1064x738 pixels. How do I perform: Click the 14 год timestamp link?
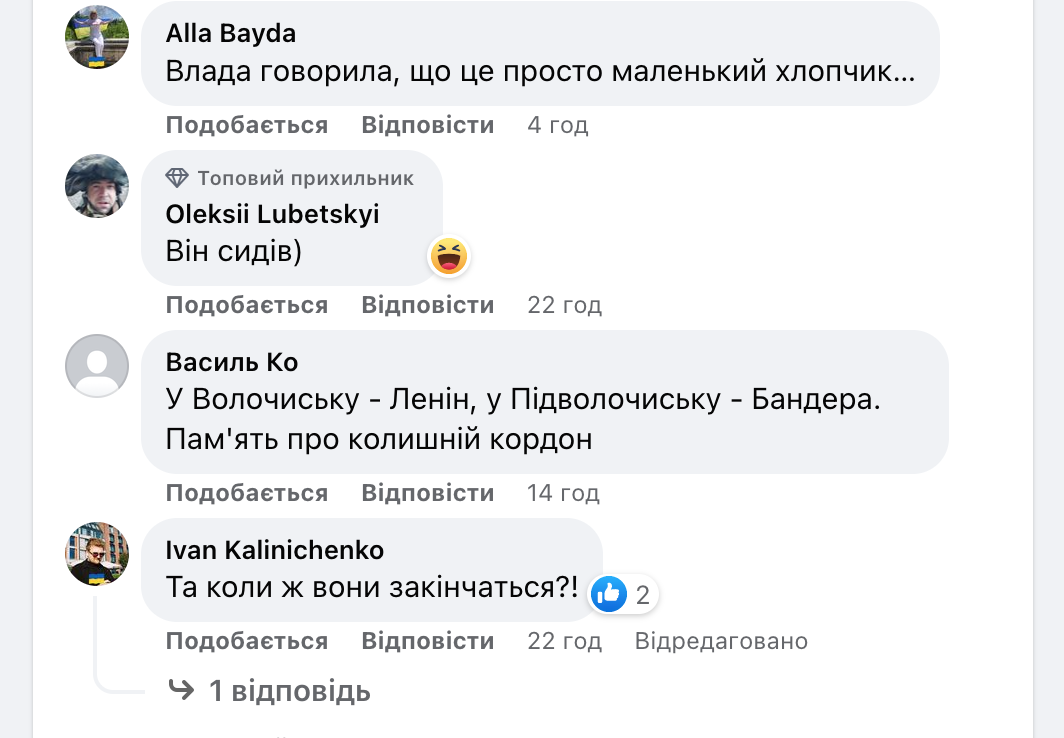[564, 493]
